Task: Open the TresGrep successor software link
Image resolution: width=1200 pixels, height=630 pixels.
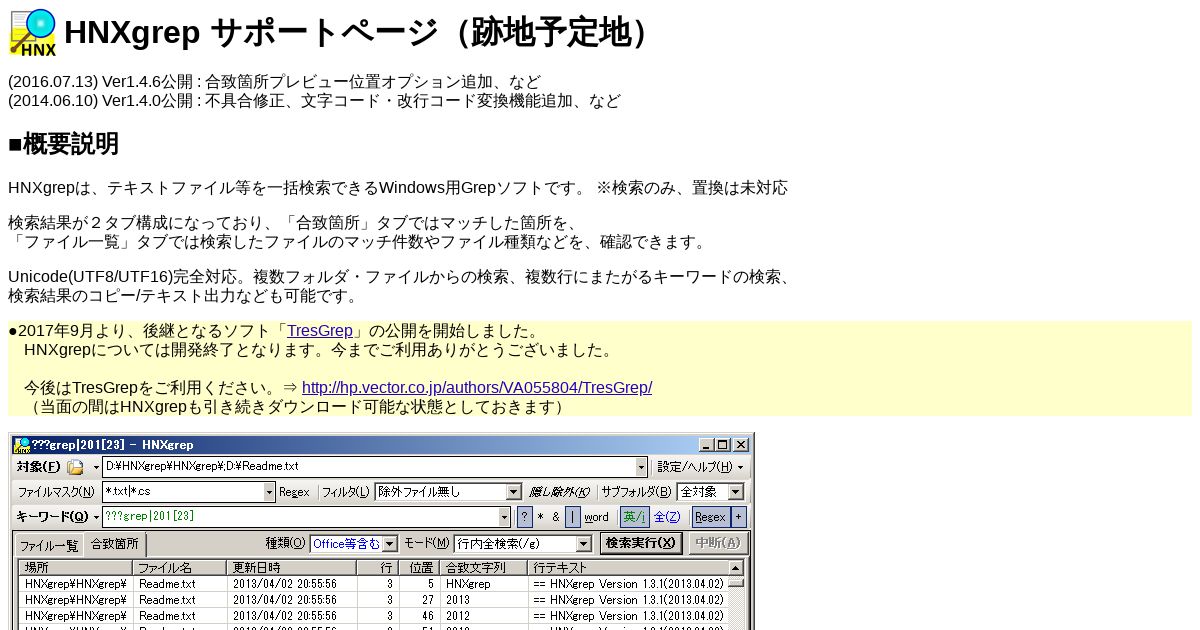Action: point(320,331)
